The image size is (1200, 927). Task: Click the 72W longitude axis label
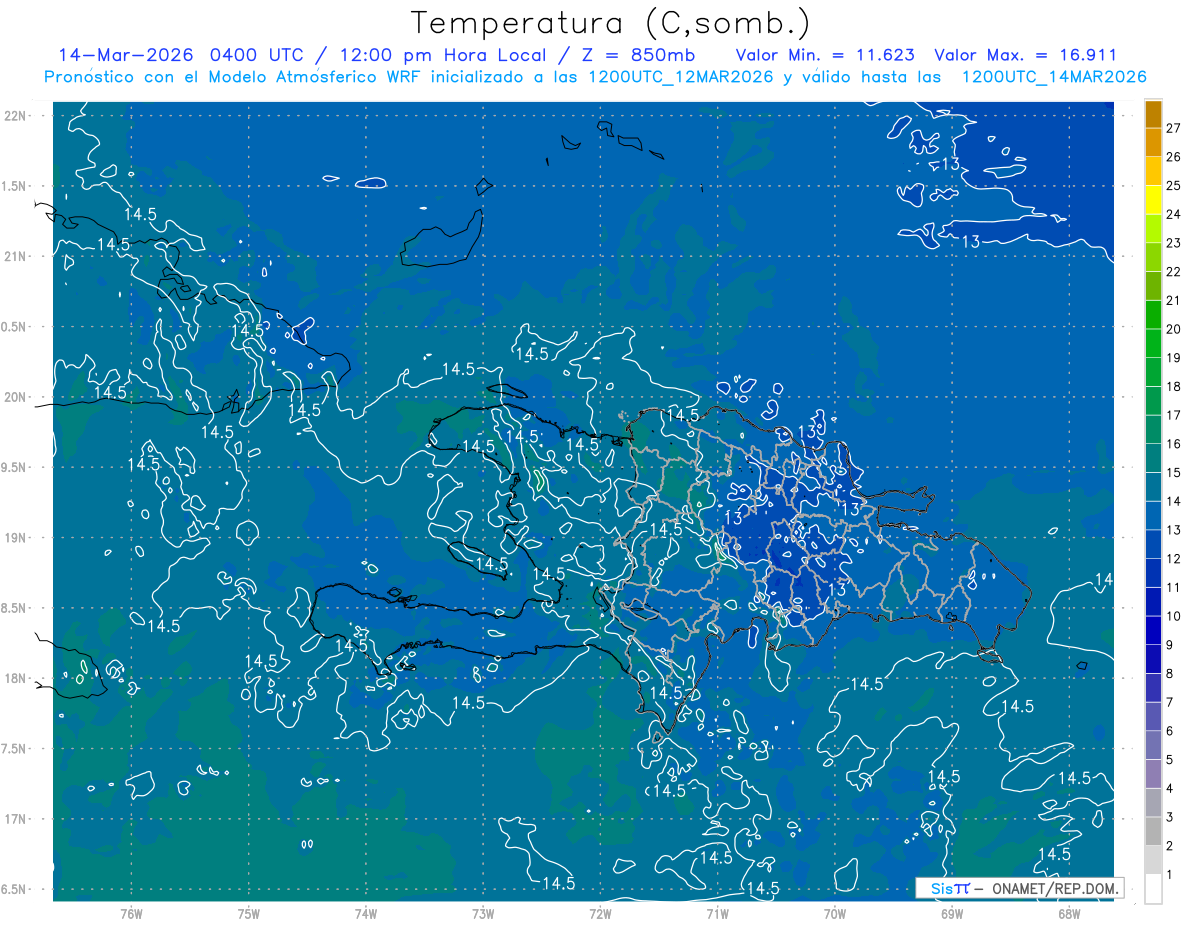[x=600, y=914]
